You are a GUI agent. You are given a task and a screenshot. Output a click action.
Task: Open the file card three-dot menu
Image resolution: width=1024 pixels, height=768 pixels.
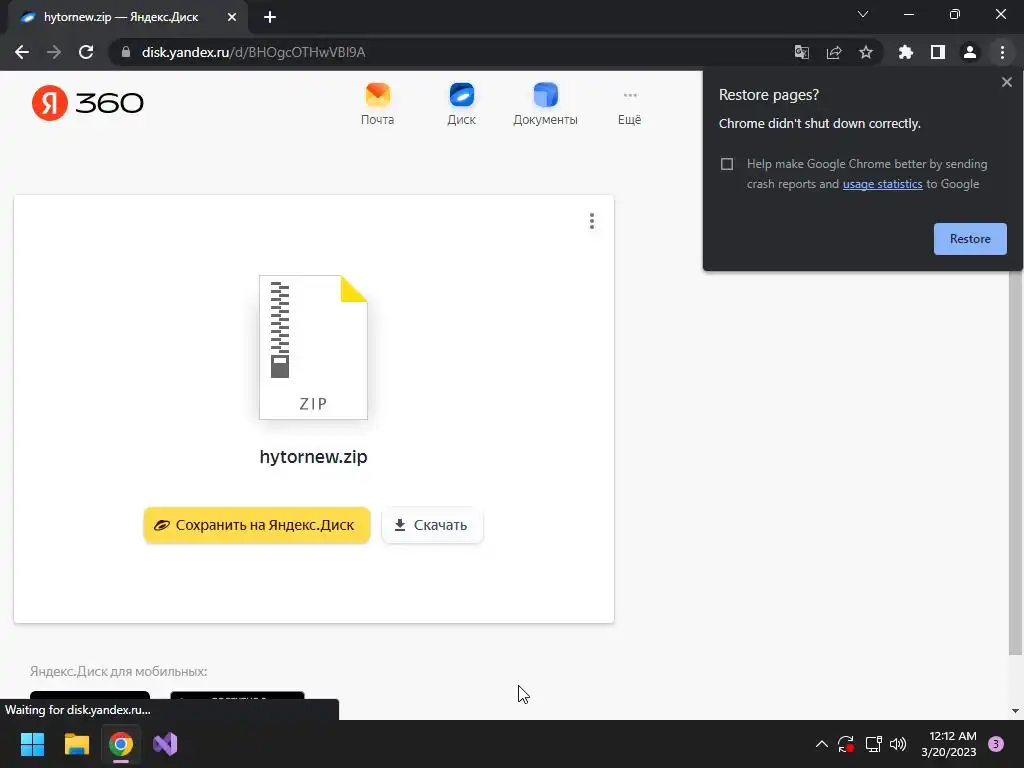pos(592,221)
